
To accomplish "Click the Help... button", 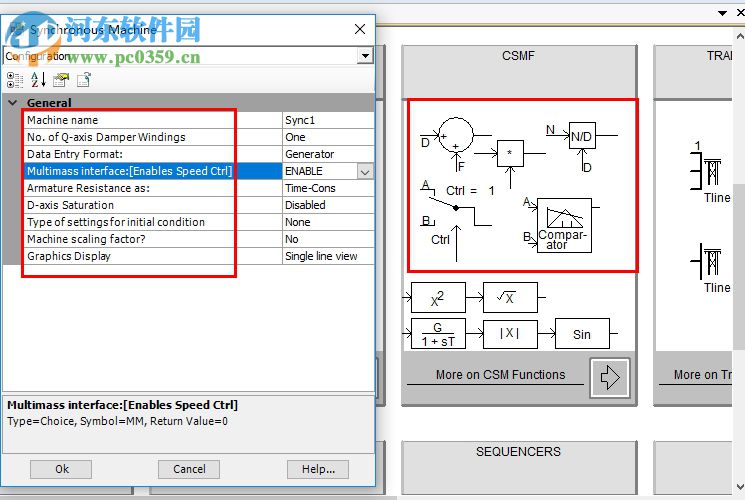I will tap(318, 469).
